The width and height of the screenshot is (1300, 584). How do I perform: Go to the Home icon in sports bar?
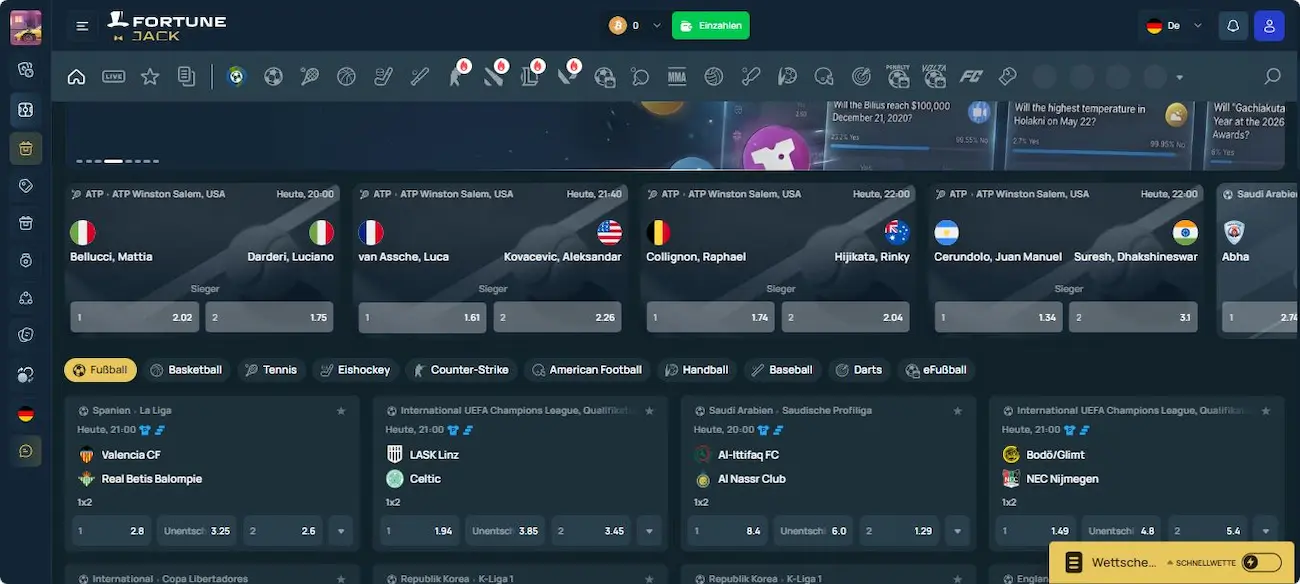[76, 76]
